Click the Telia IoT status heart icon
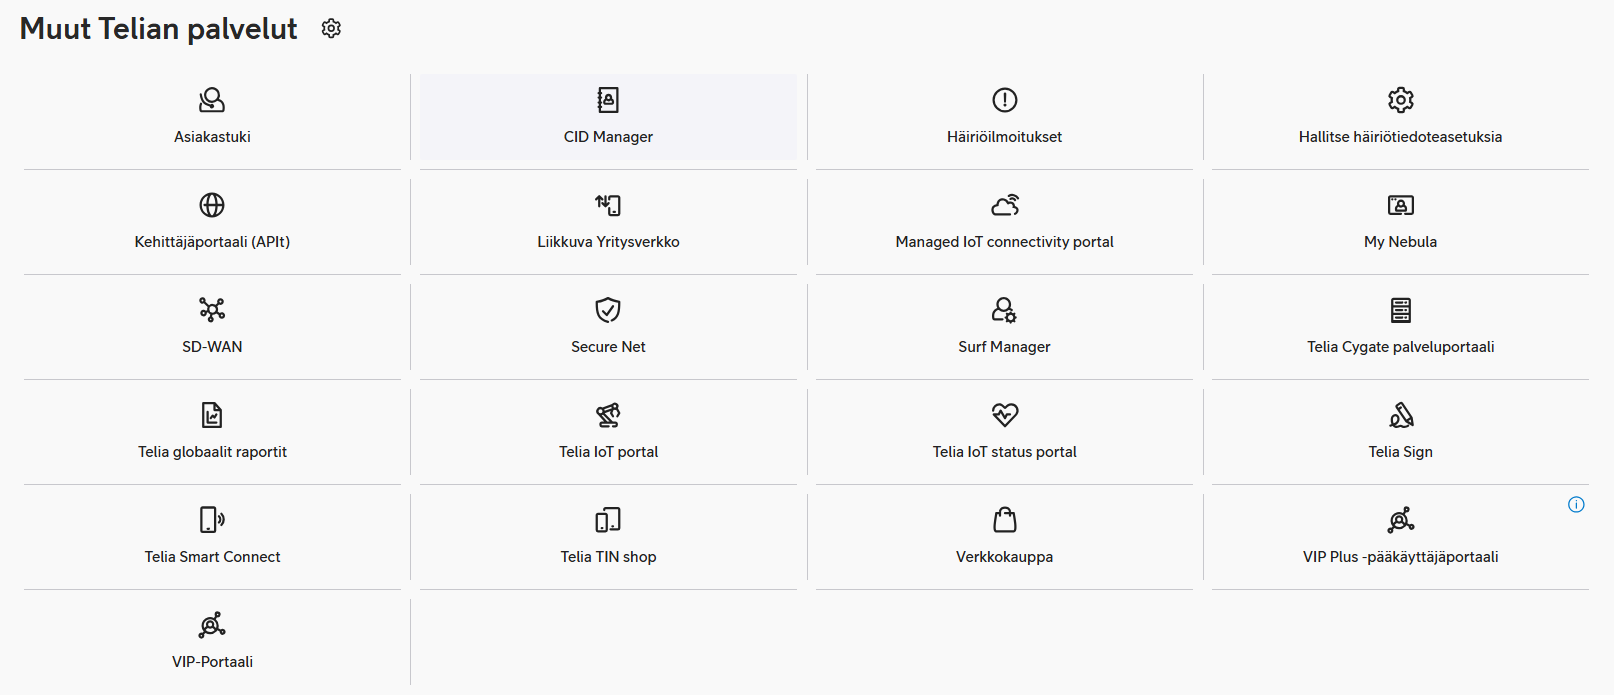The width and height of the screenshot is (1614, 695). click(1004, 415)
